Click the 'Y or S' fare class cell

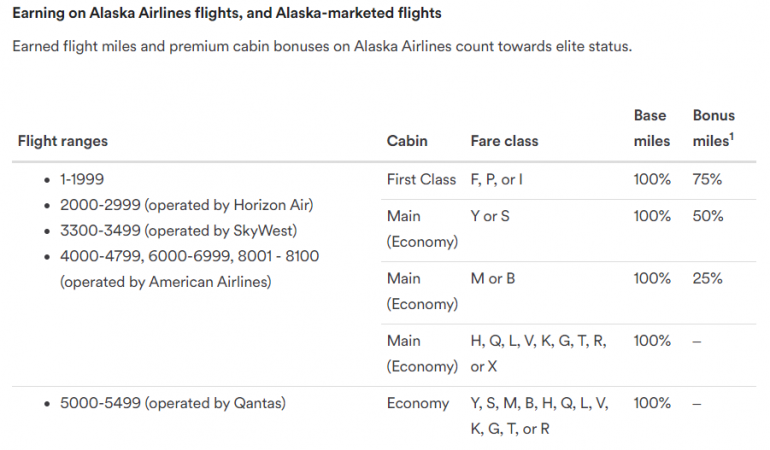(x=490, y=216)
